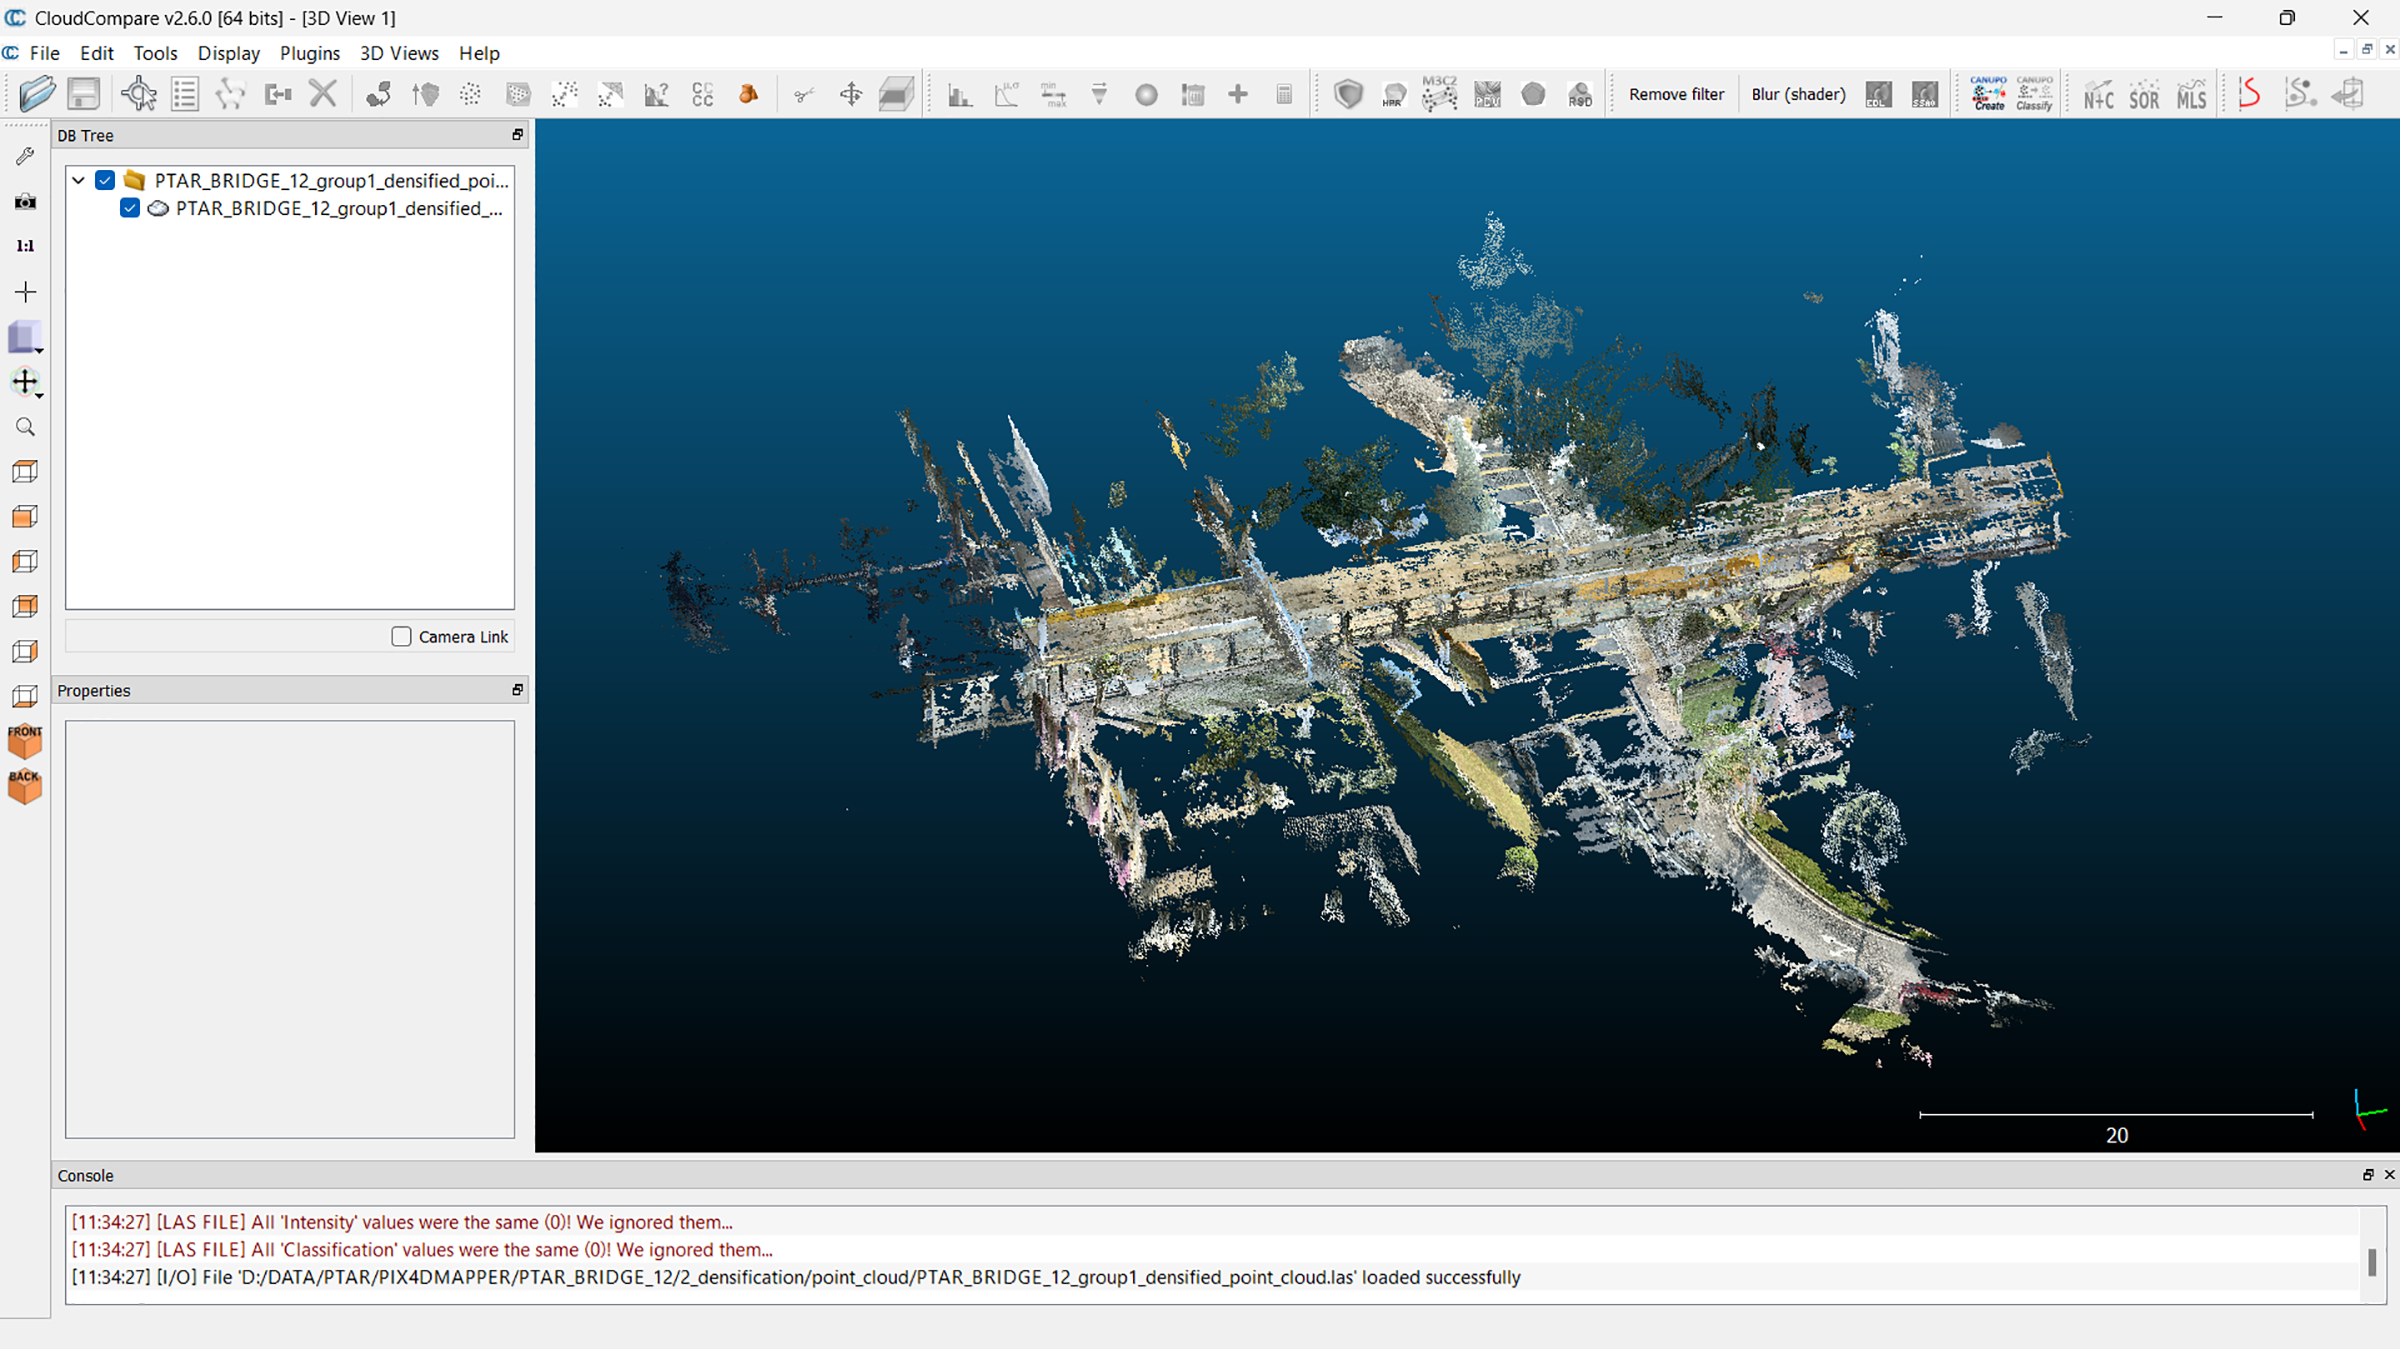The width and height of the screenshot is (2400, 1349).
Task: Uncheck the PTAR_BRIDGE_12 folder group checkbox
Action: [x=105, y=180]
